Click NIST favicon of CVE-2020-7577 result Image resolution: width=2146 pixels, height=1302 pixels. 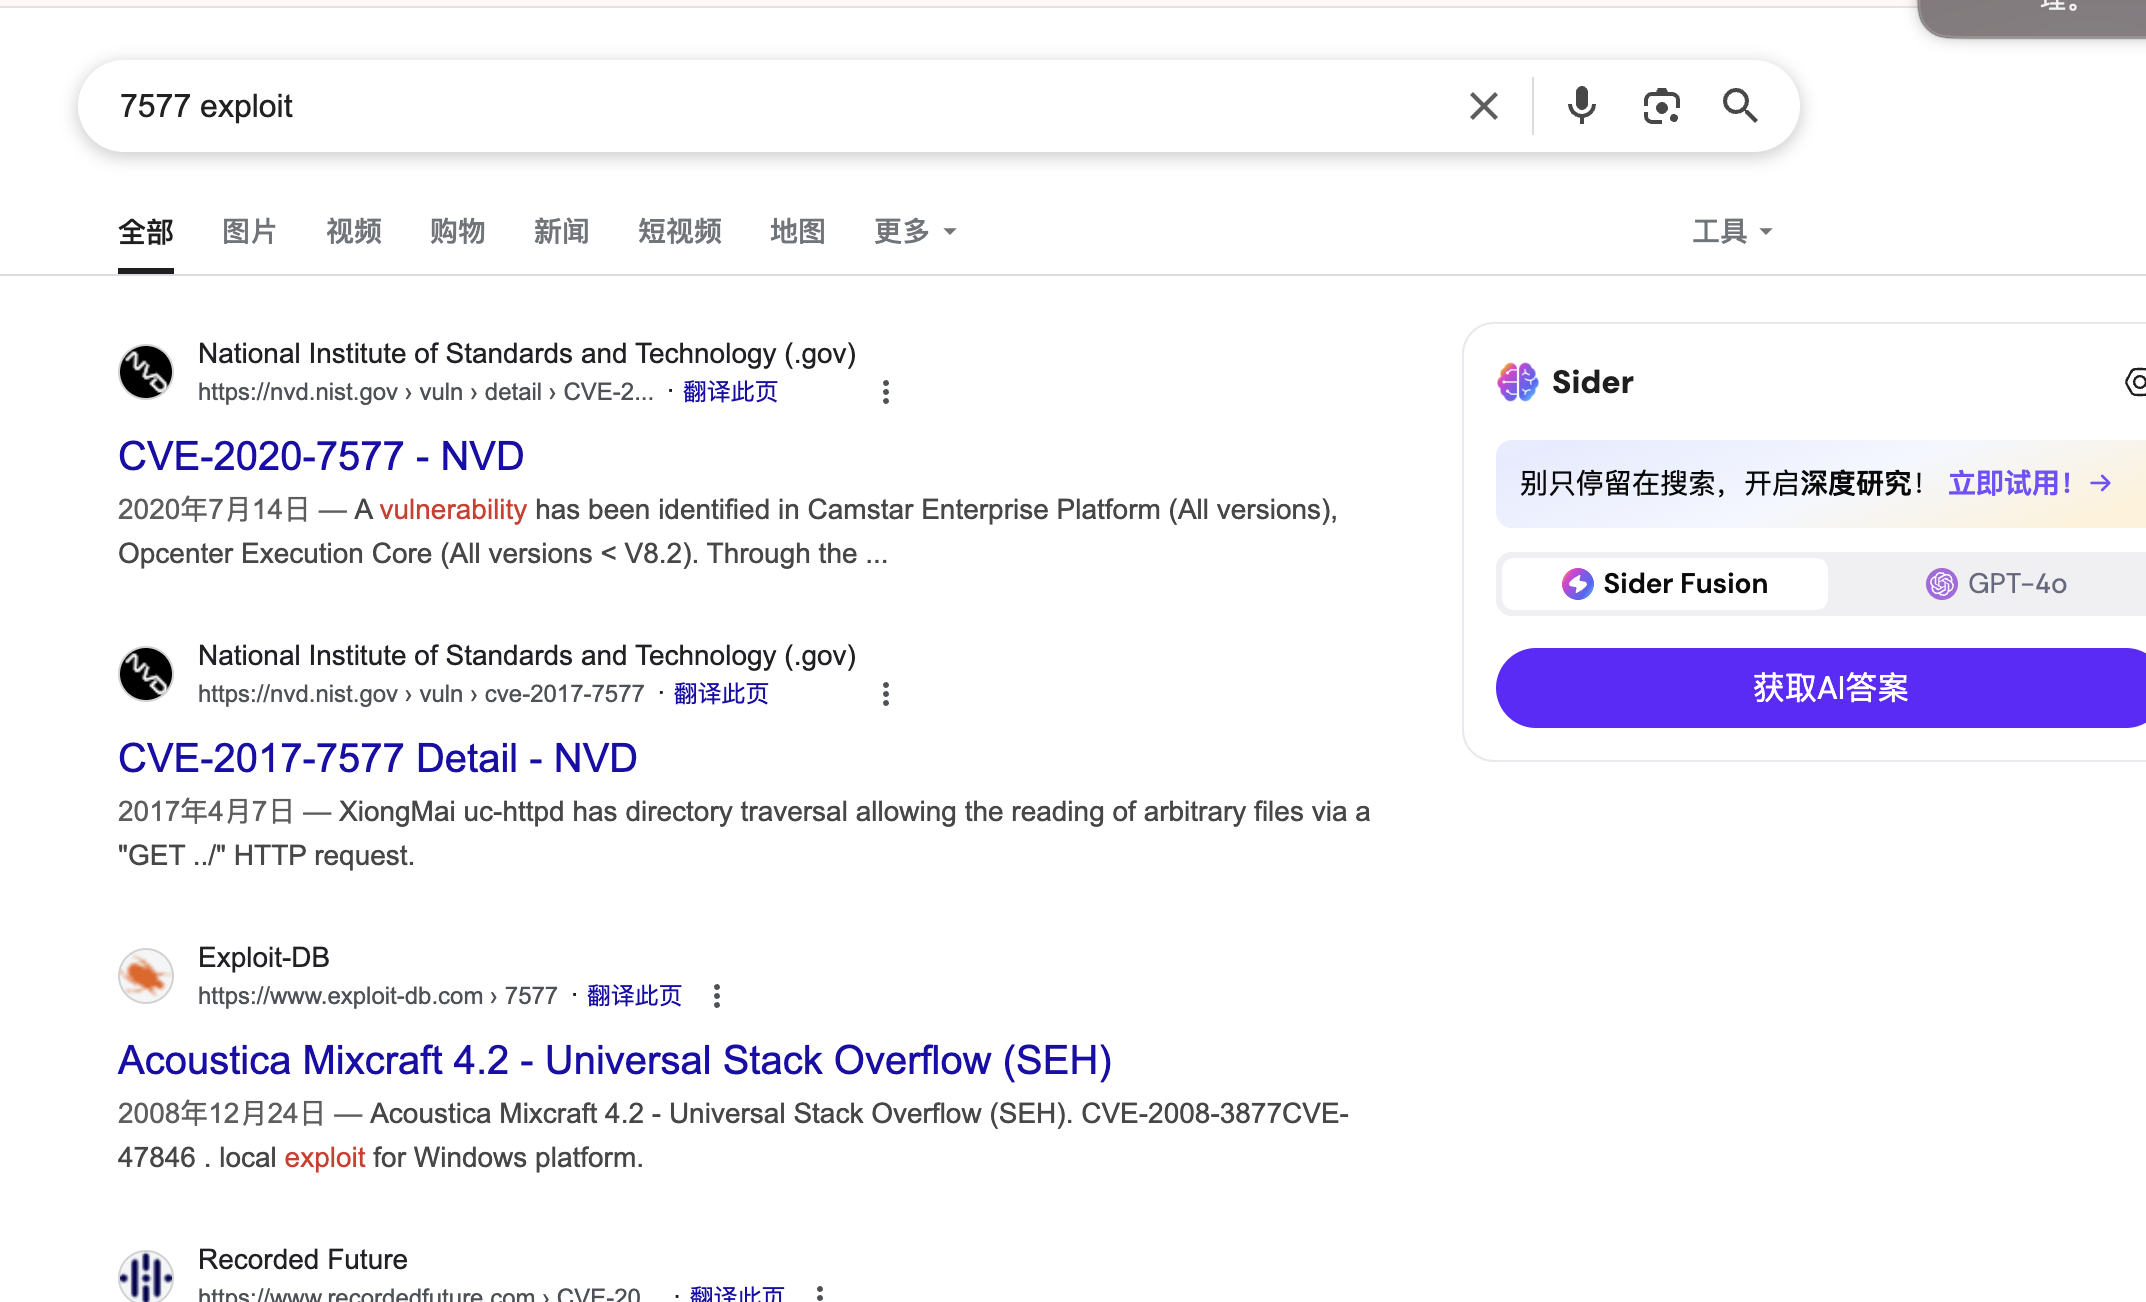(146, 372)
